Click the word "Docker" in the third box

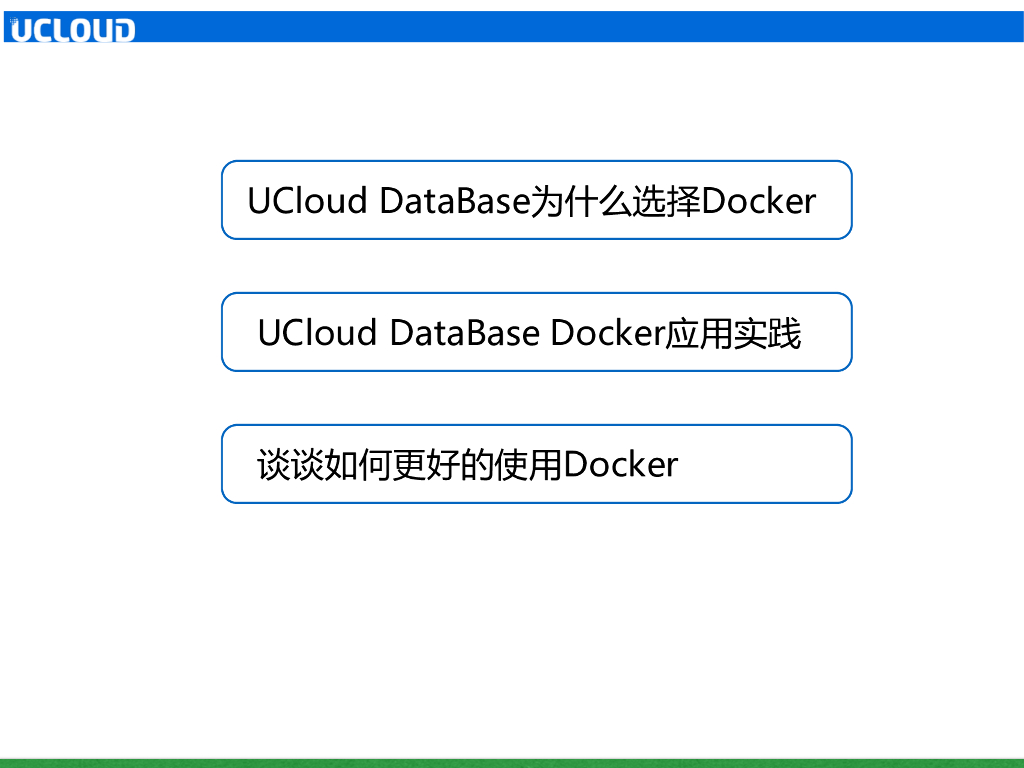coord(621,465)
